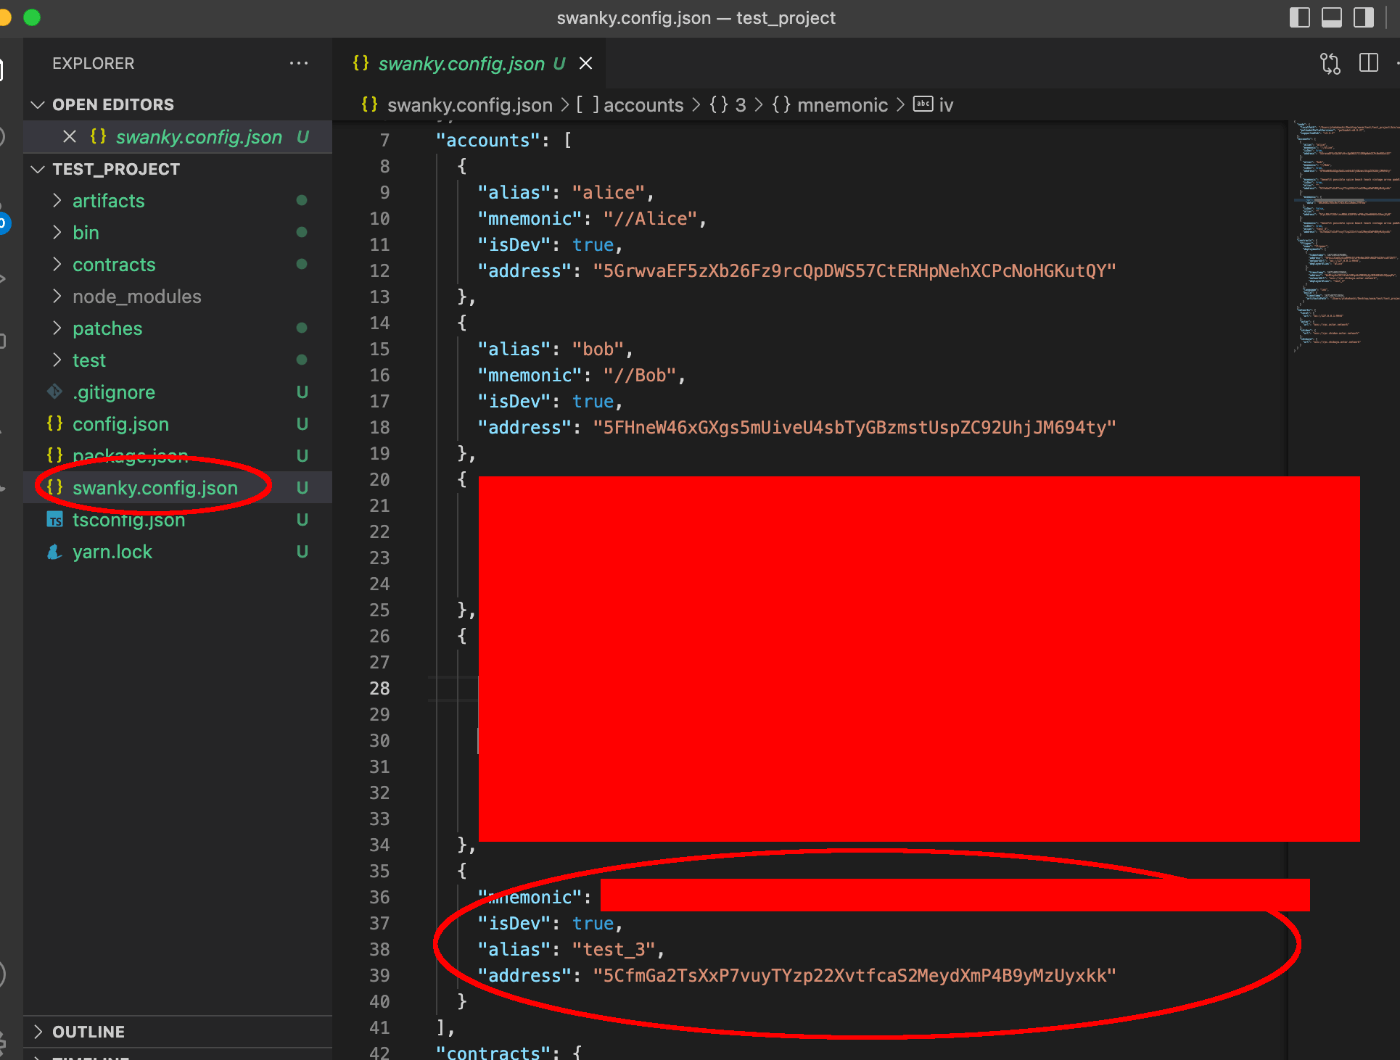This screenshot has width=1400, height=1060.
Task: Close swanky.config.json in Open Editors list
Action: (x=69, y=136)
